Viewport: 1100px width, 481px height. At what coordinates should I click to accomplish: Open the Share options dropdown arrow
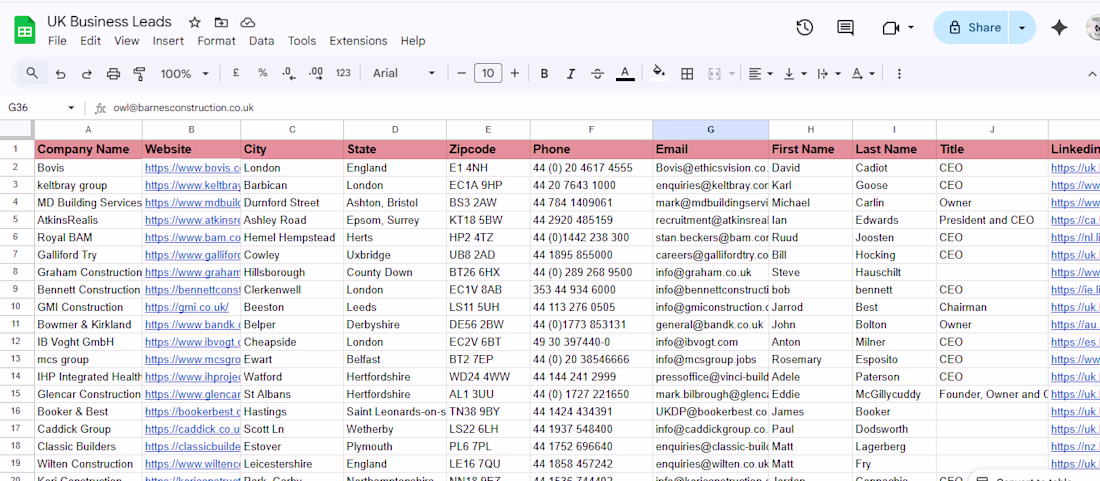click(1022, 28)
